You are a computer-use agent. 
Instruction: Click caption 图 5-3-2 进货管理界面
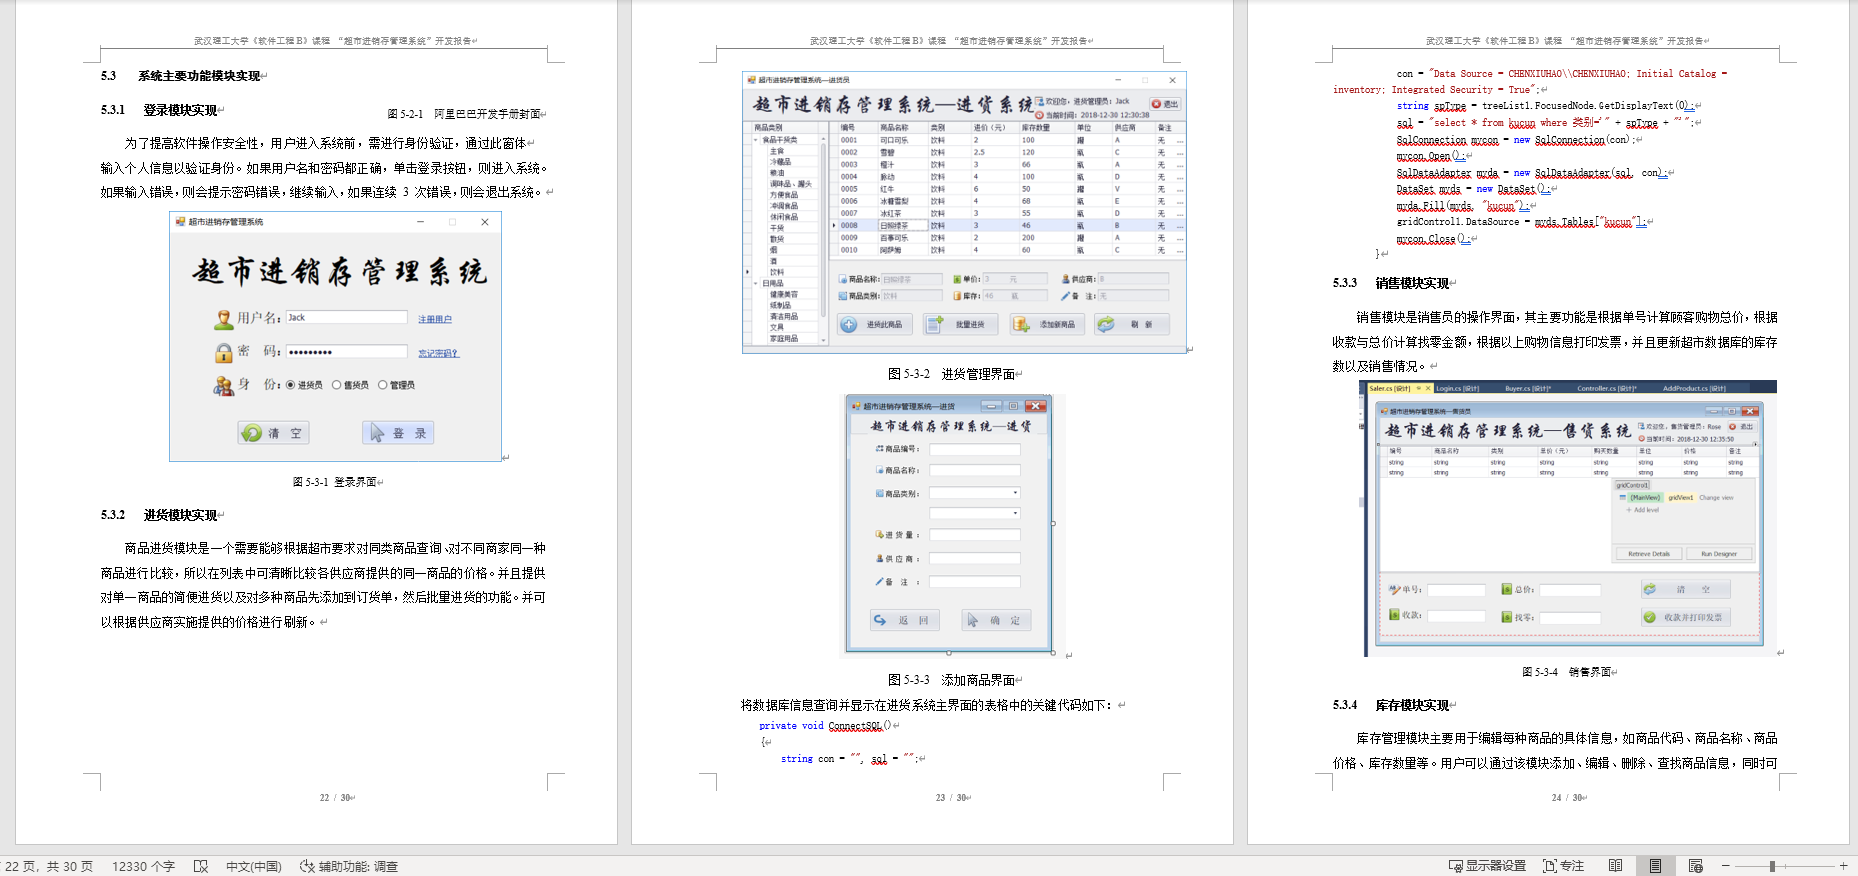[951, 374]
